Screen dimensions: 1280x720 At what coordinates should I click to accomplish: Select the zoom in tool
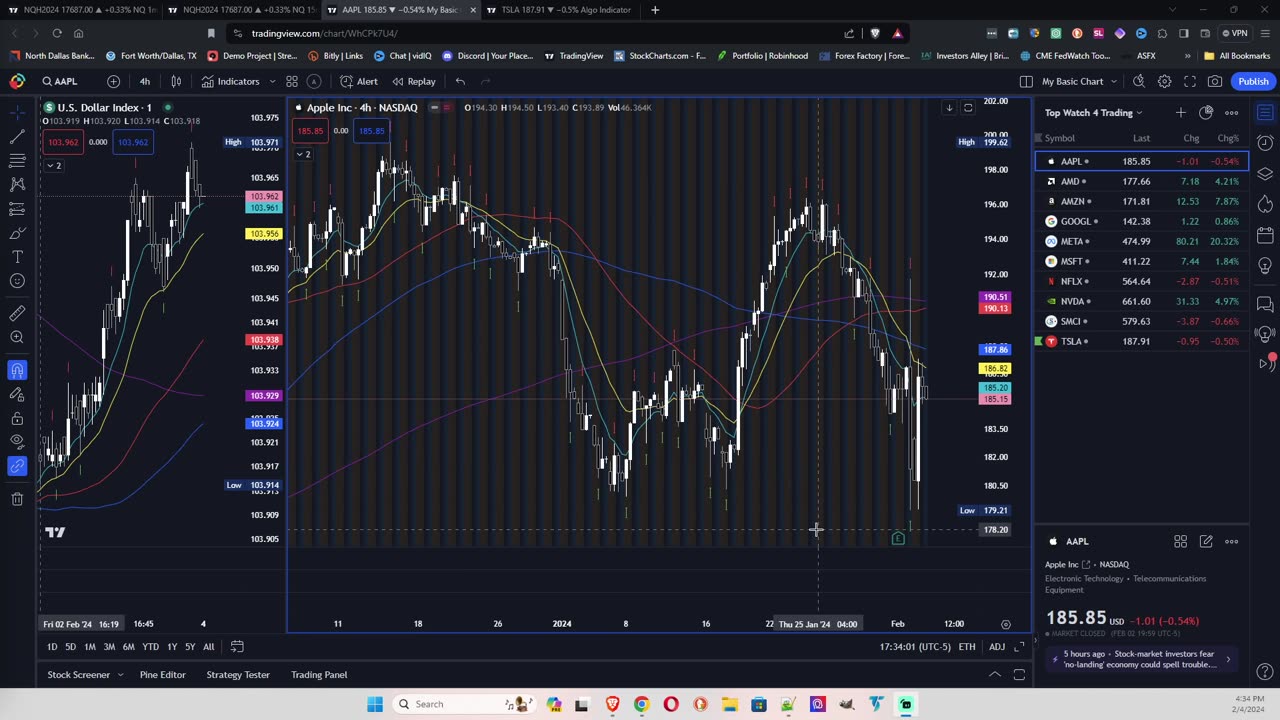[x=17, y=337]
